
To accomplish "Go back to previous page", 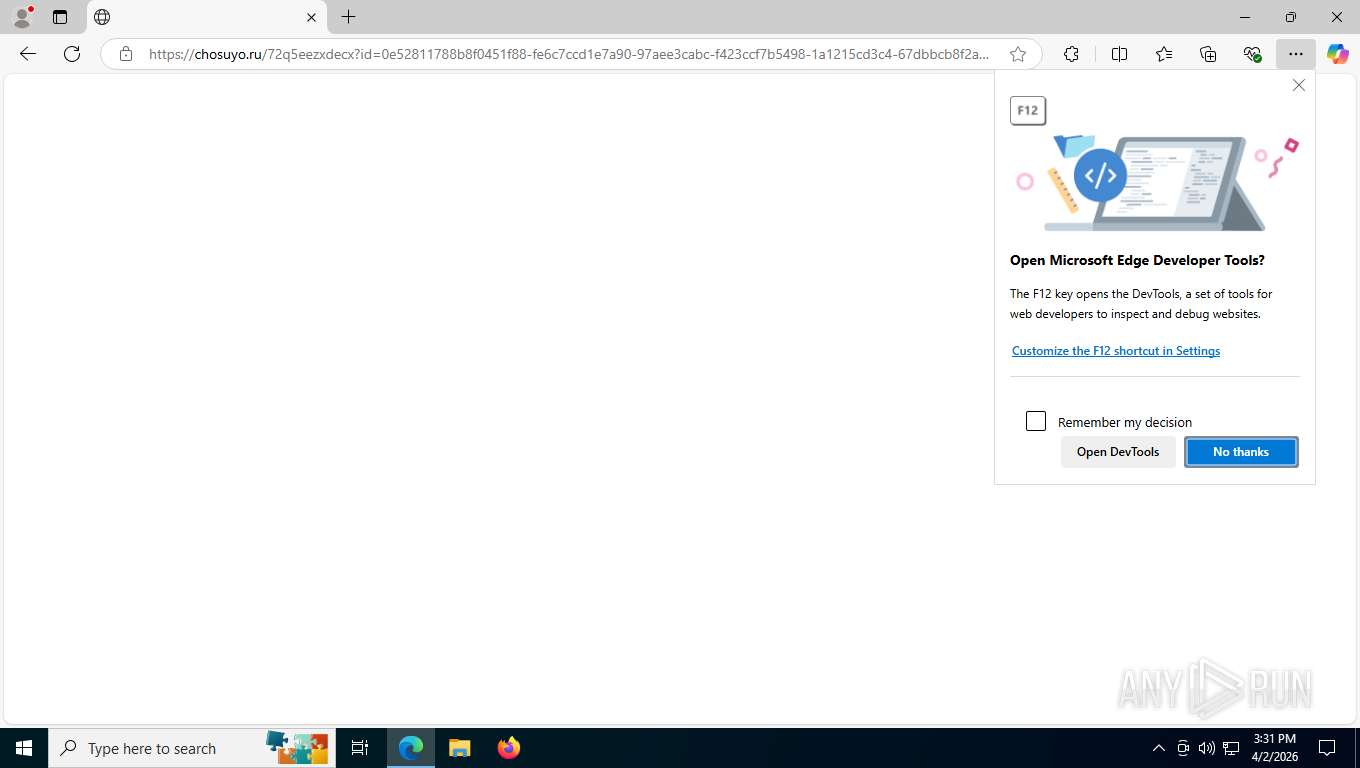I will pyautogui.click(x=28, y=54).
